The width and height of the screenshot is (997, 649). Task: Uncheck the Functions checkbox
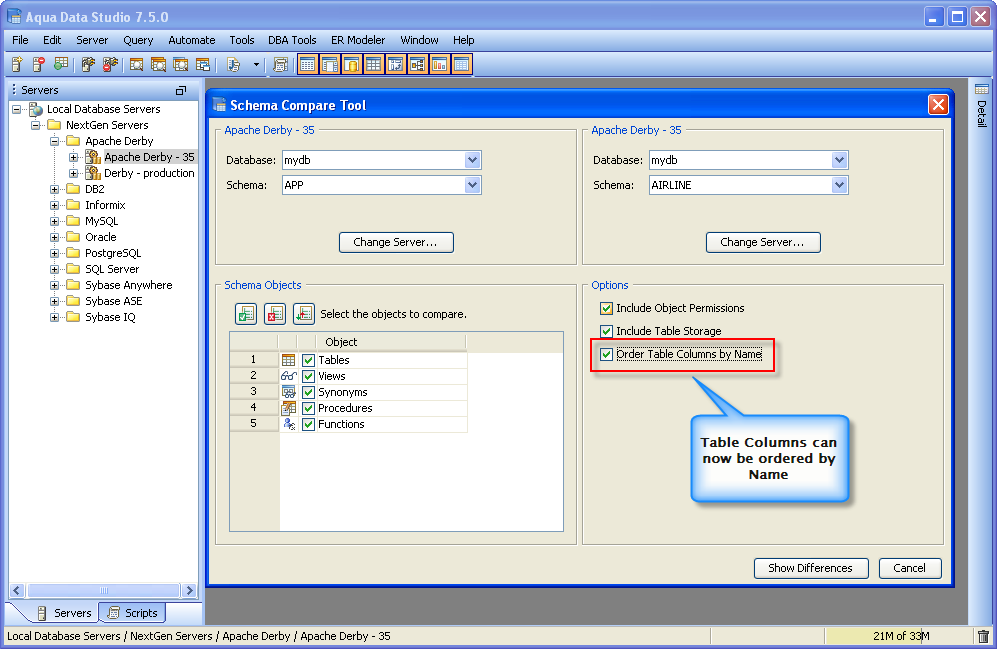pos(308,424)
